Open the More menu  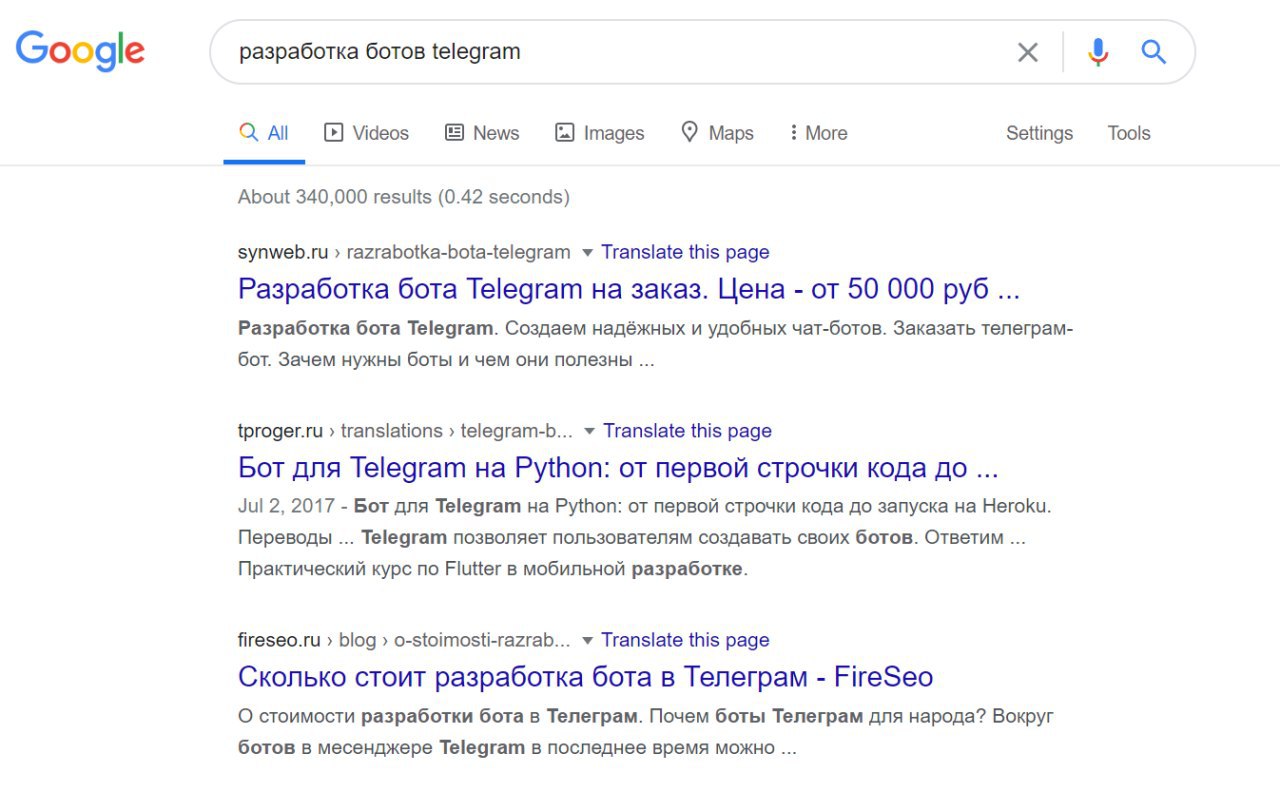pos(818,133)
